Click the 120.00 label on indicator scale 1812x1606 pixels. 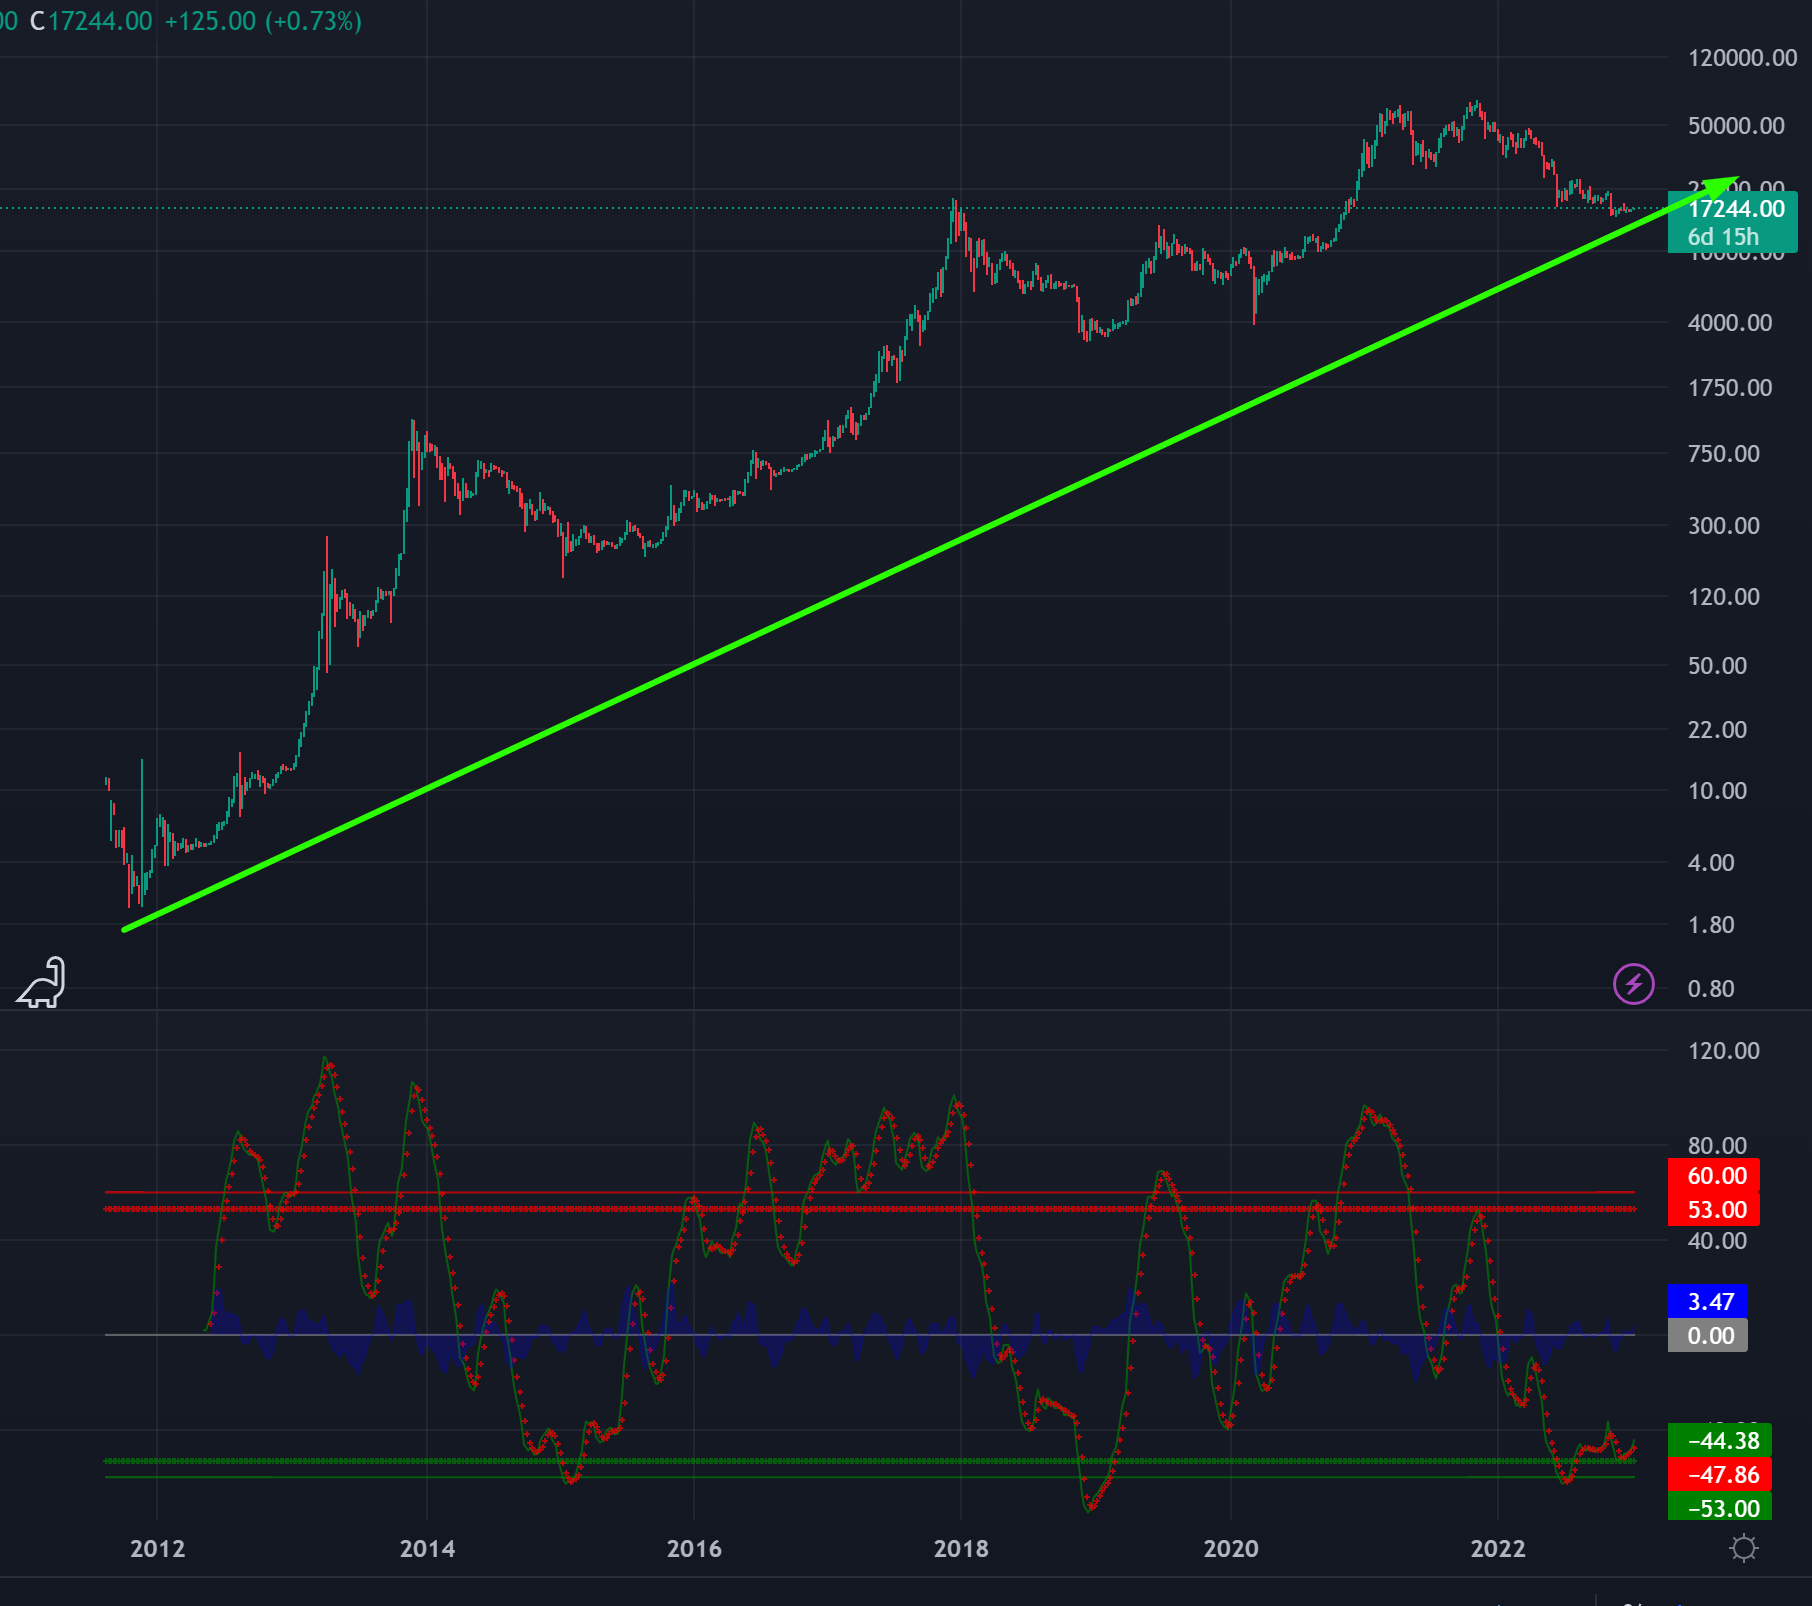(1722, 1051)
